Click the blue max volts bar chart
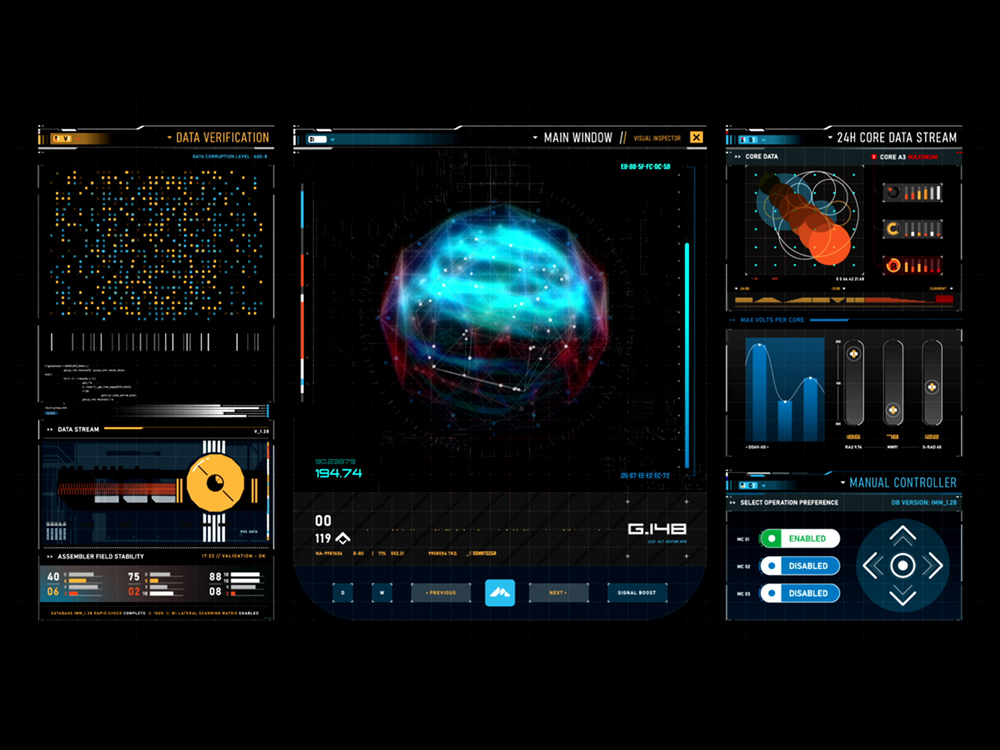The height and width of the screenshot is (750, 1000). coord(785,389)
